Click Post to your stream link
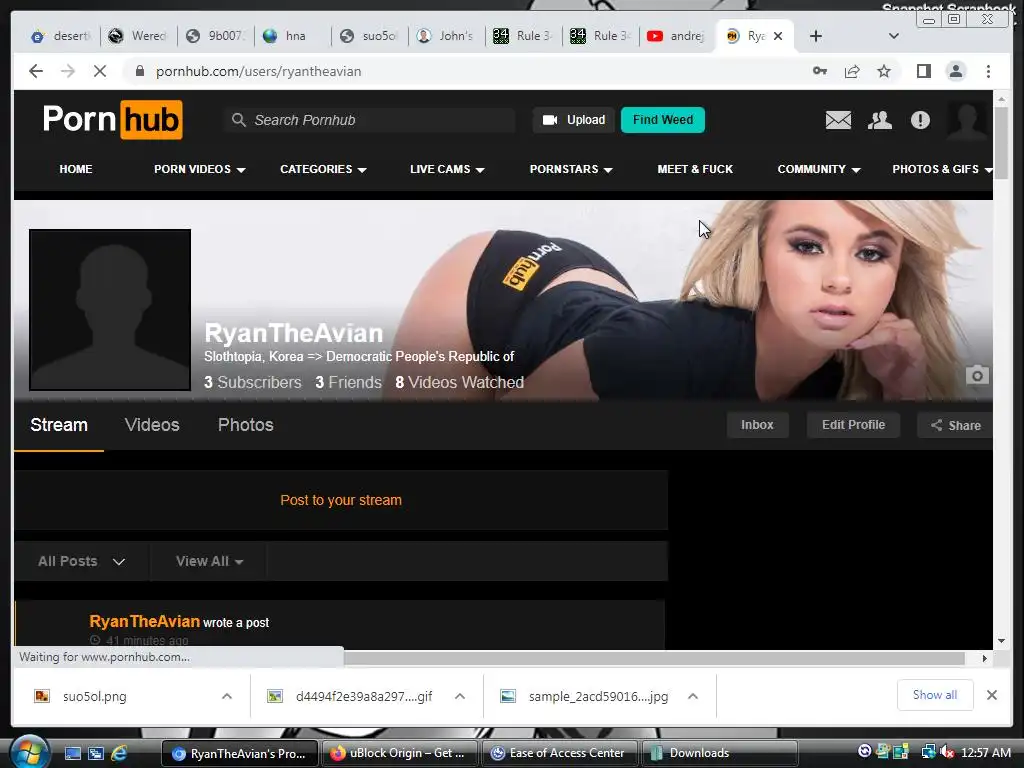 [x=341, y=500]
